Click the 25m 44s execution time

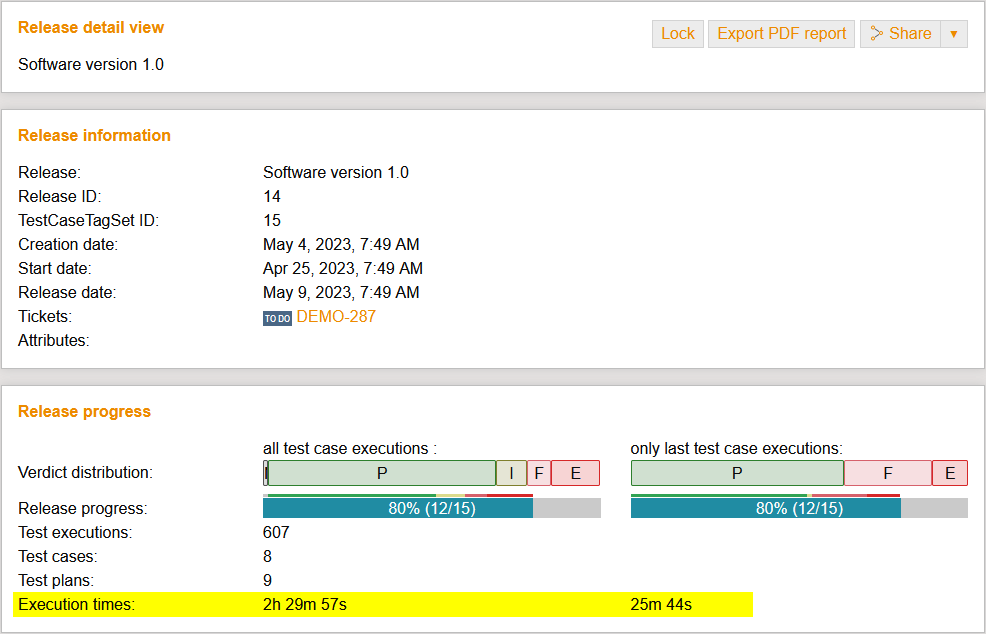[661, 605]
